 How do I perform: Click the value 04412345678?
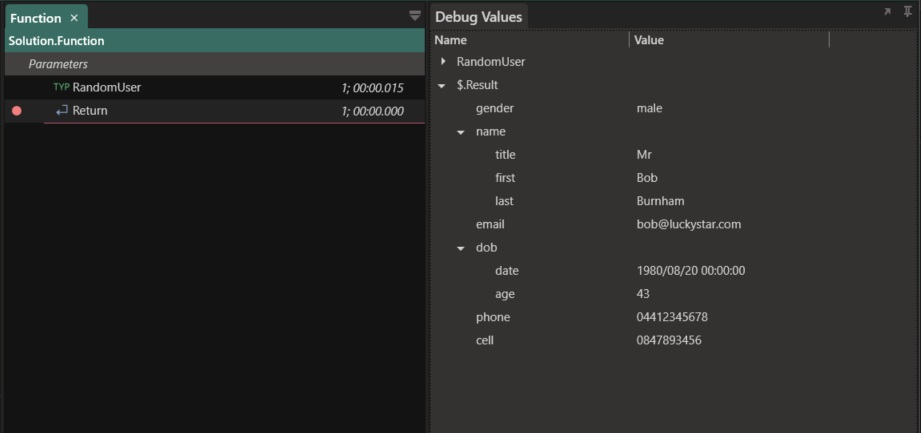pyautogui.click(x=672, y=317)
